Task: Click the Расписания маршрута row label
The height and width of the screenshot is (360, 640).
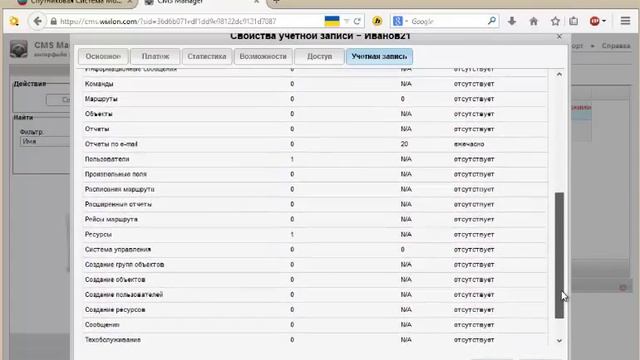Action: tap(120, 189)
